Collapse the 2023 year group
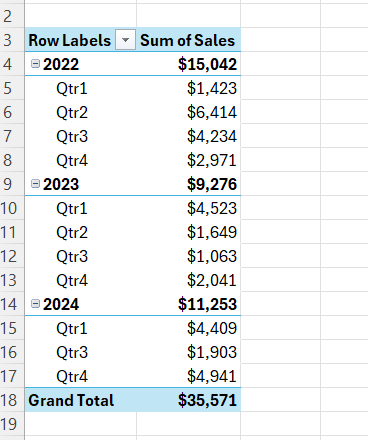Image resolution: width=368 pixels, height=440 pixels. pyautogui.click(x=35, y=183)
